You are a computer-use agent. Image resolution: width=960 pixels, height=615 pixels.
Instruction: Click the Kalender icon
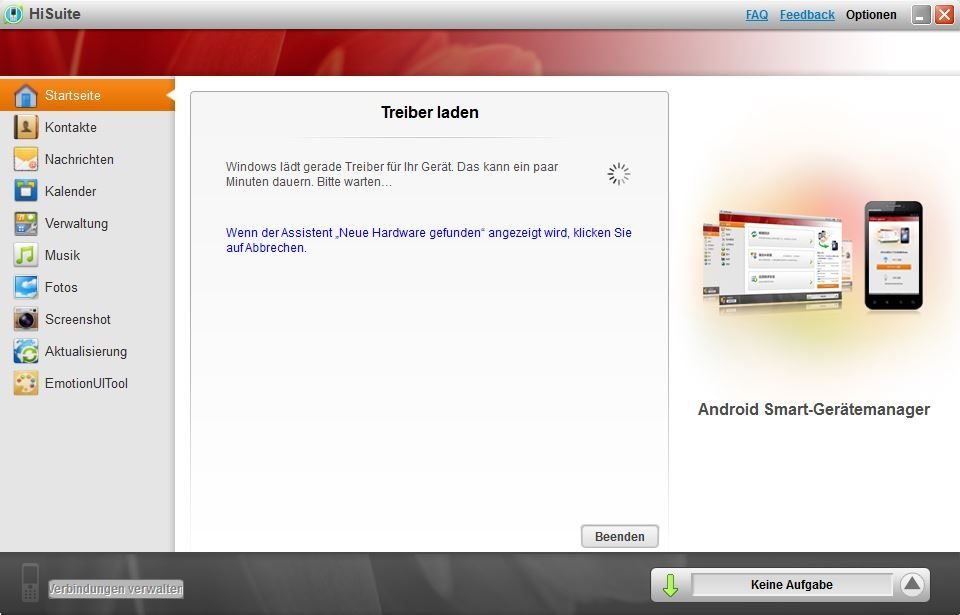pos(26,191)
